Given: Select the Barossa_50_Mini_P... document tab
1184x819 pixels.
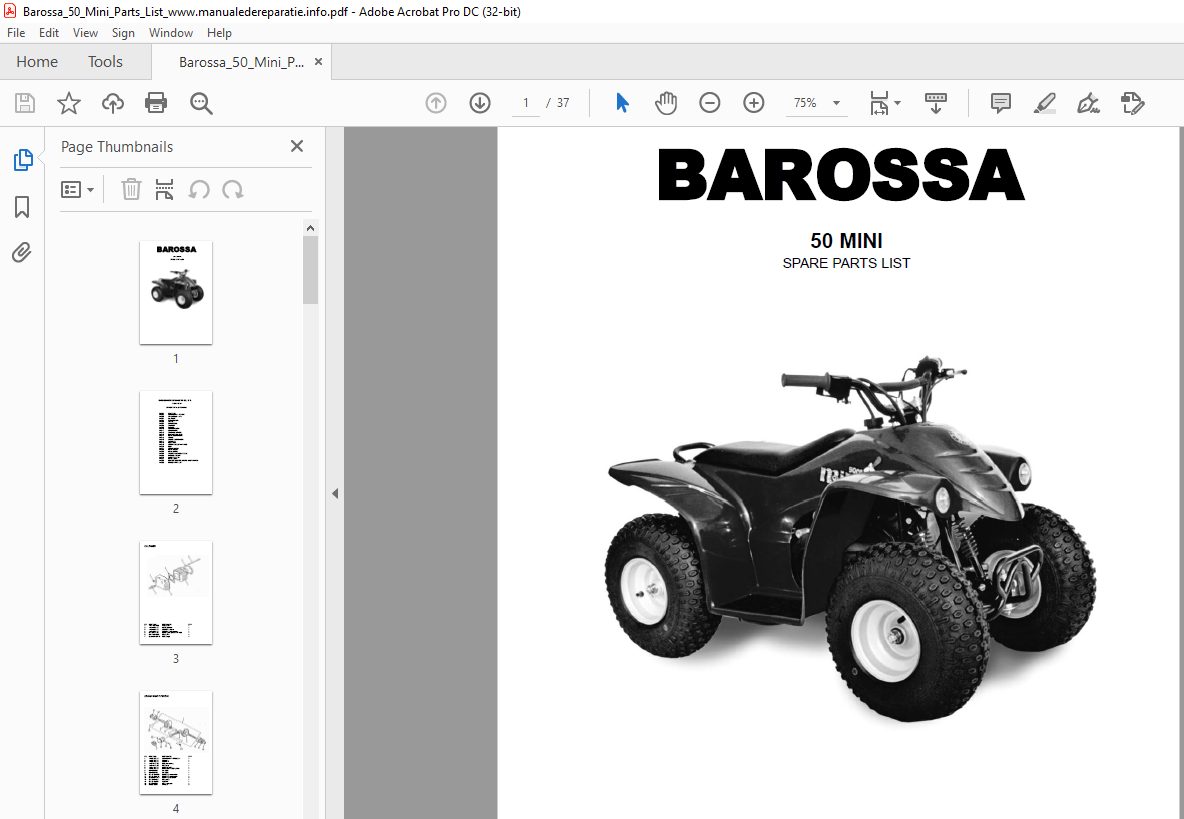Looking at the screenshot, I should (x=241, y=63).
